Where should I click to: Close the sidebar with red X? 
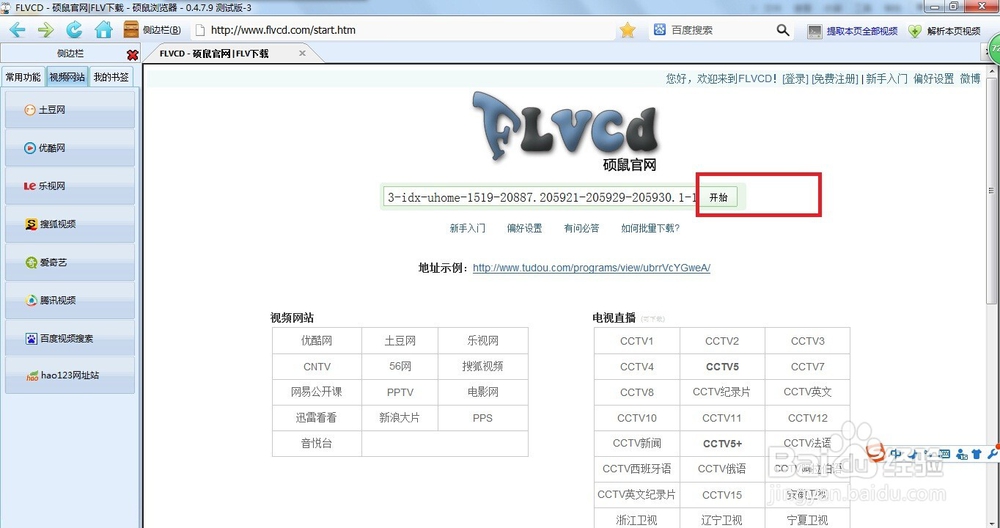(x=133, y=55)
